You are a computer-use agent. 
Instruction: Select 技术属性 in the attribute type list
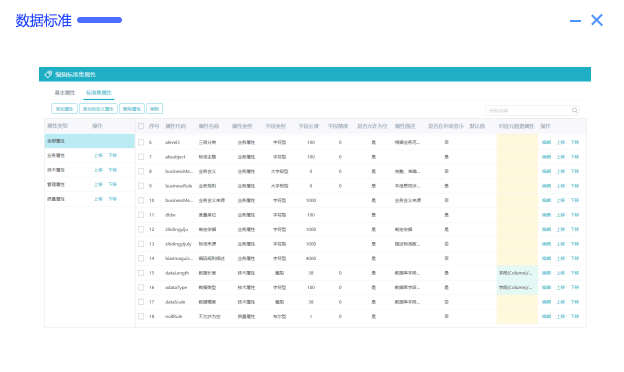[56, 170]
